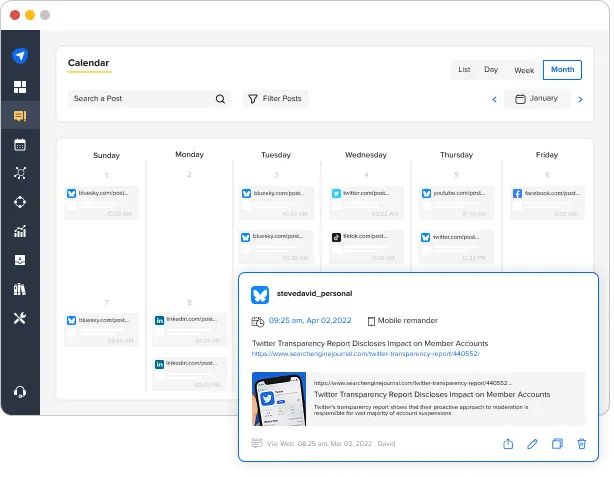Open Friday's facebook.com post card
The width and height of the screenshot is (614, 477).
(x=547, y=203)
